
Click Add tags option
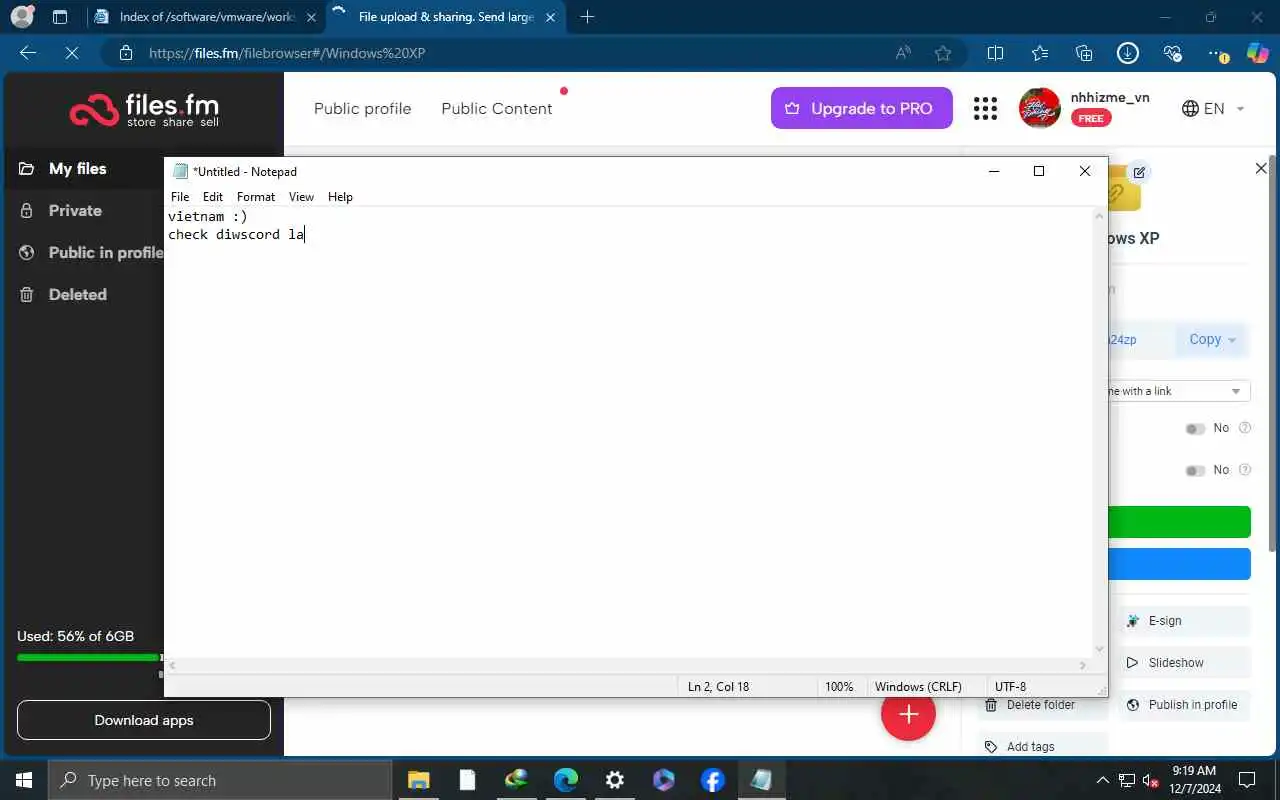click(1042, 747)
